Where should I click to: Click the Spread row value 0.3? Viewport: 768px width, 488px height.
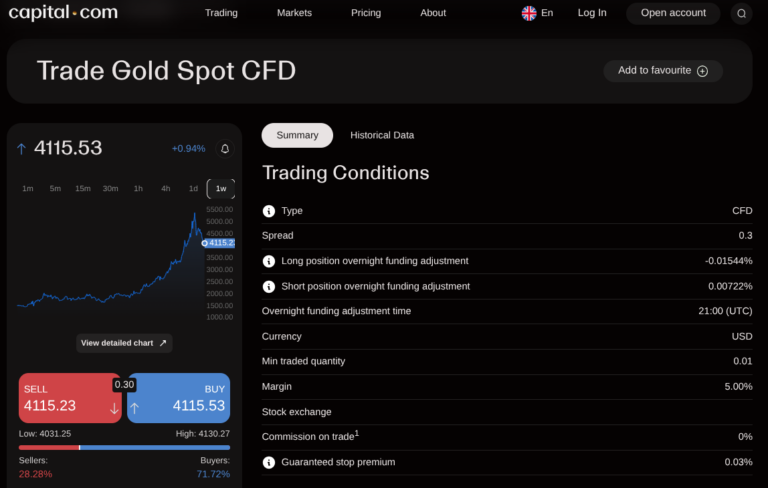[x=745, y=236]
